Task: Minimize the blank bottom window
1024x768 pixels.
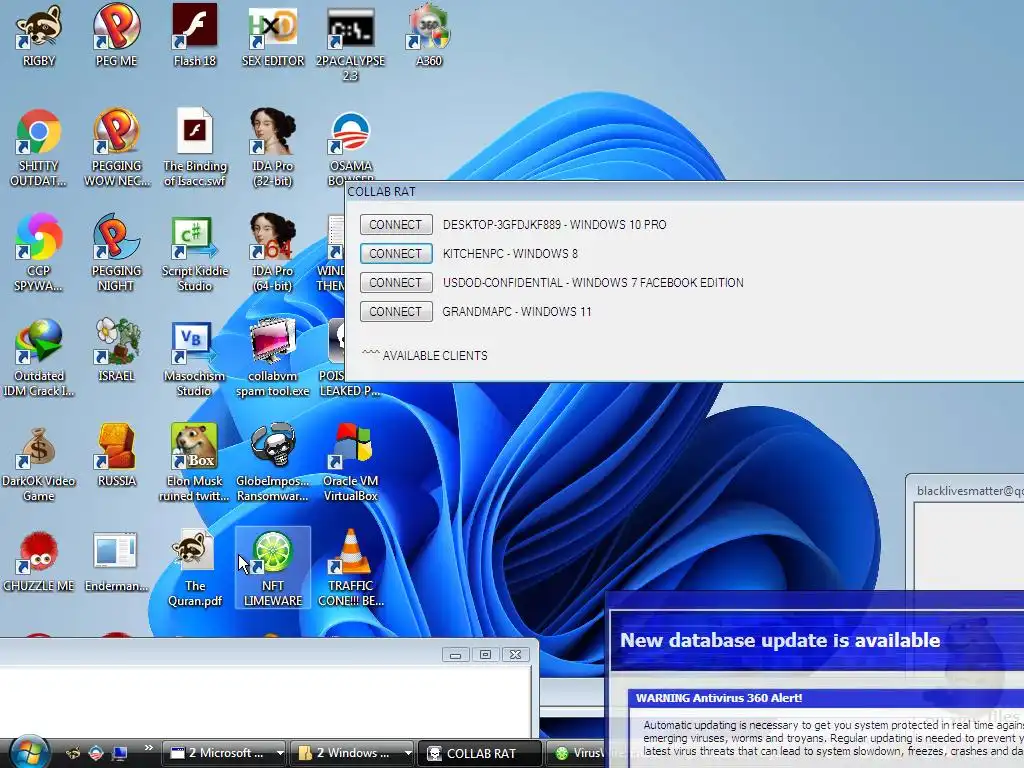Action: [455, 654]
